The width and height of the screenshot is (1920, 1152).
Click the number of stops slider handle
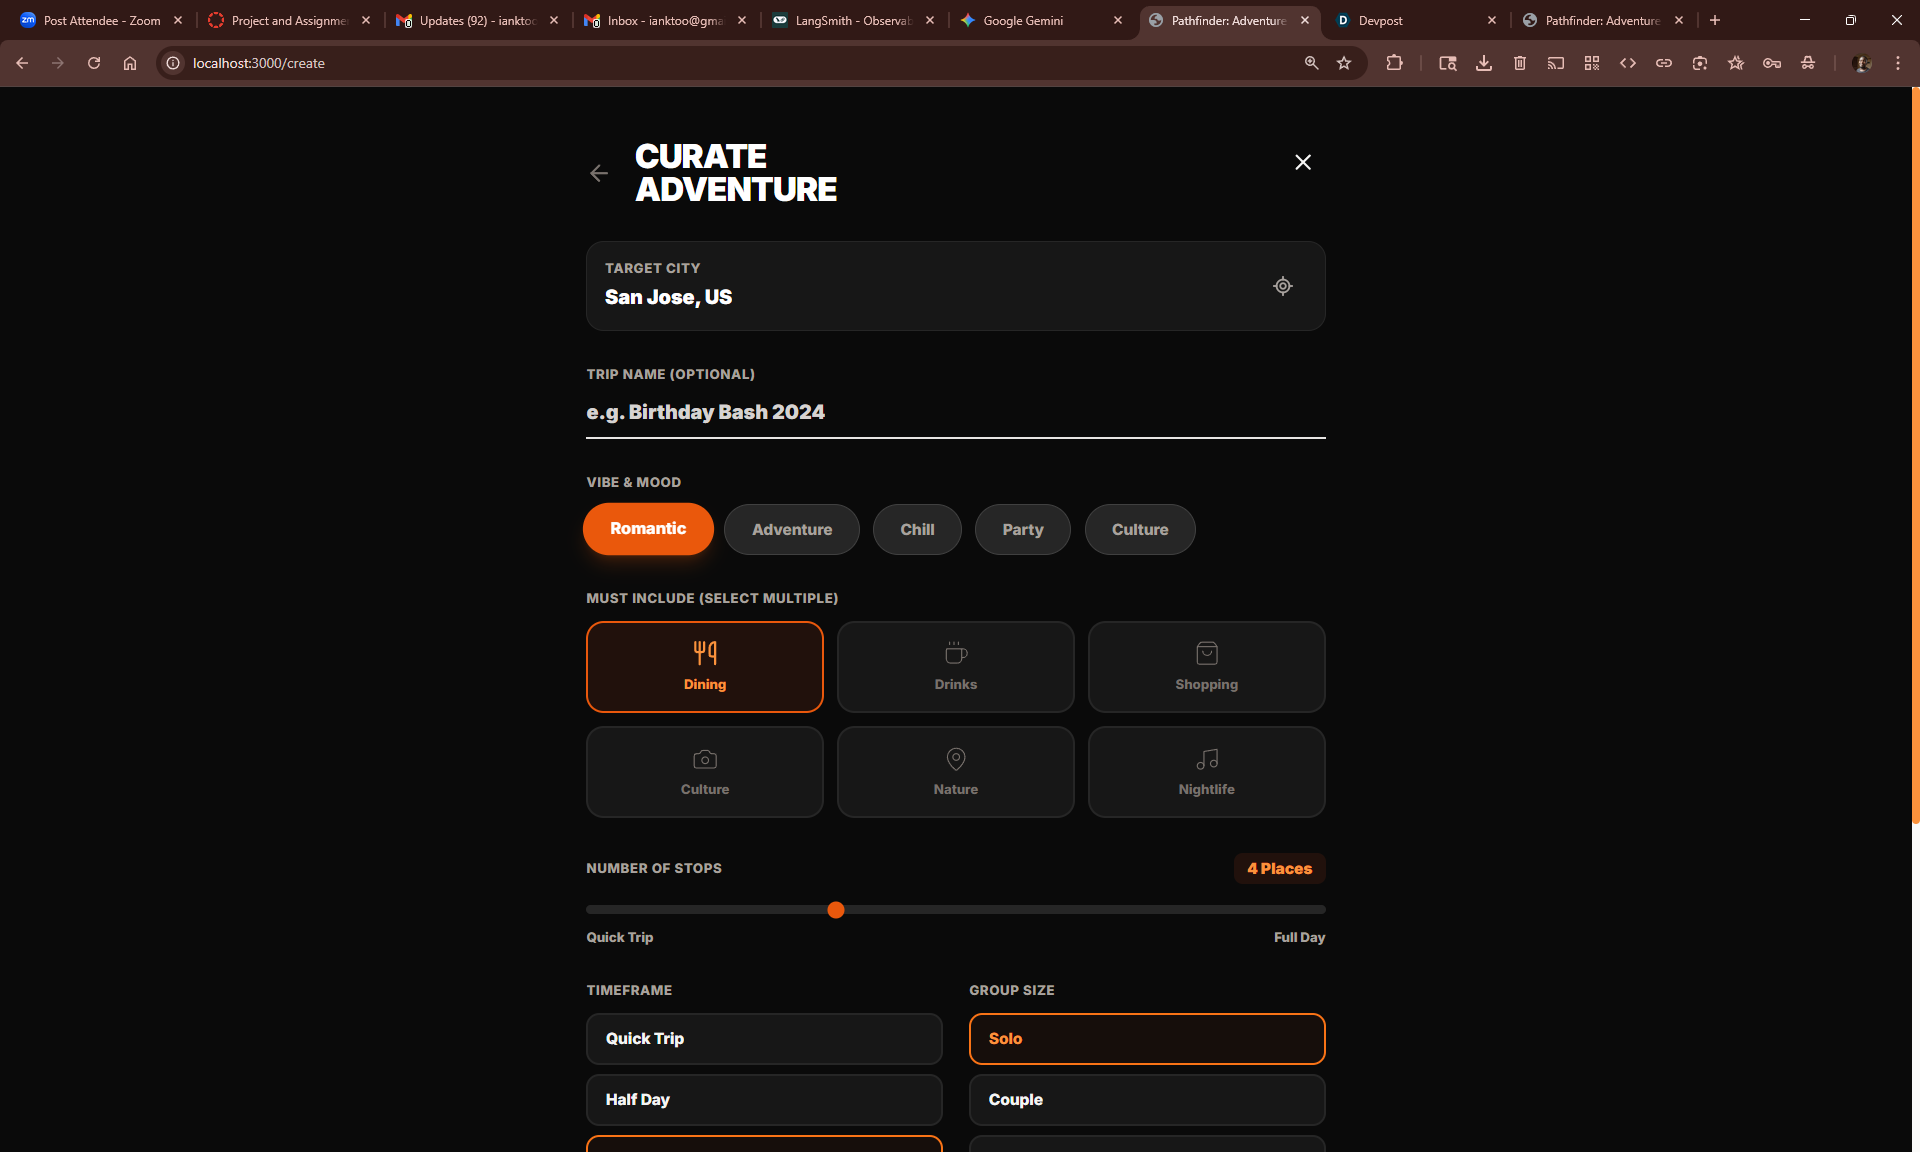point(836,910)
